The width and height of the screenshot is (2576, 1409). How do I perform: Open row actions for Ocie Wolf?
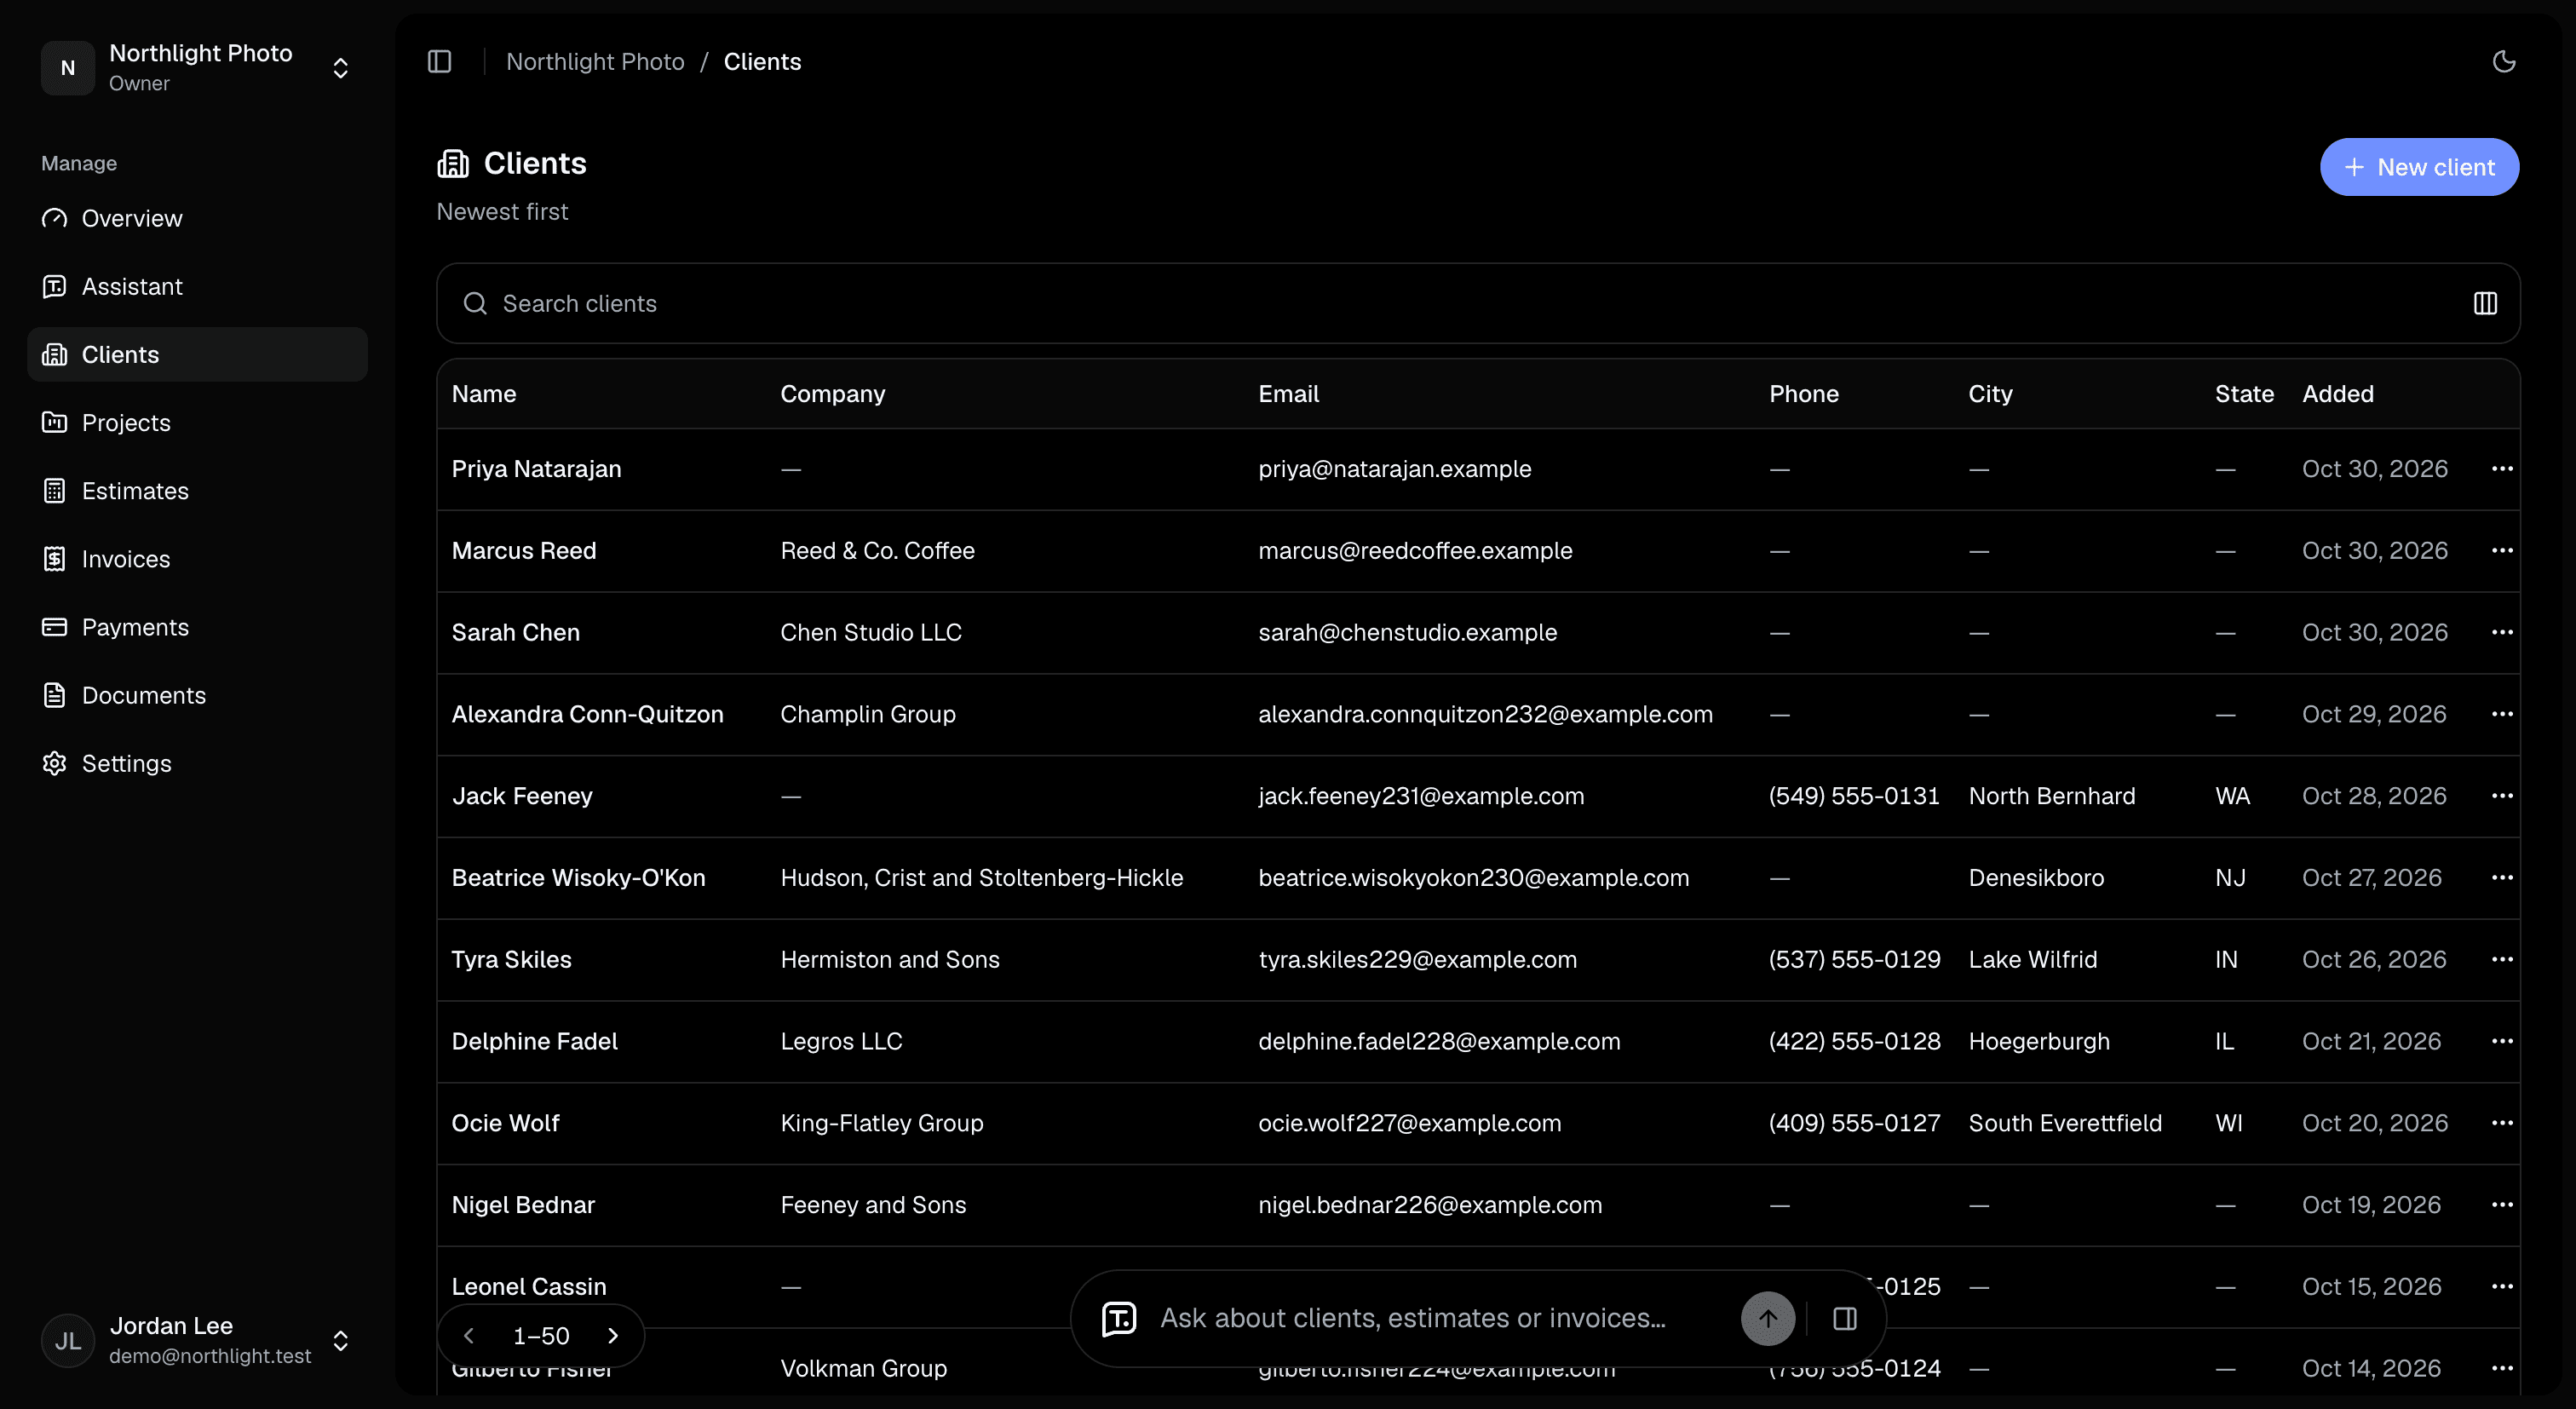click(x=2502, y=1123)
